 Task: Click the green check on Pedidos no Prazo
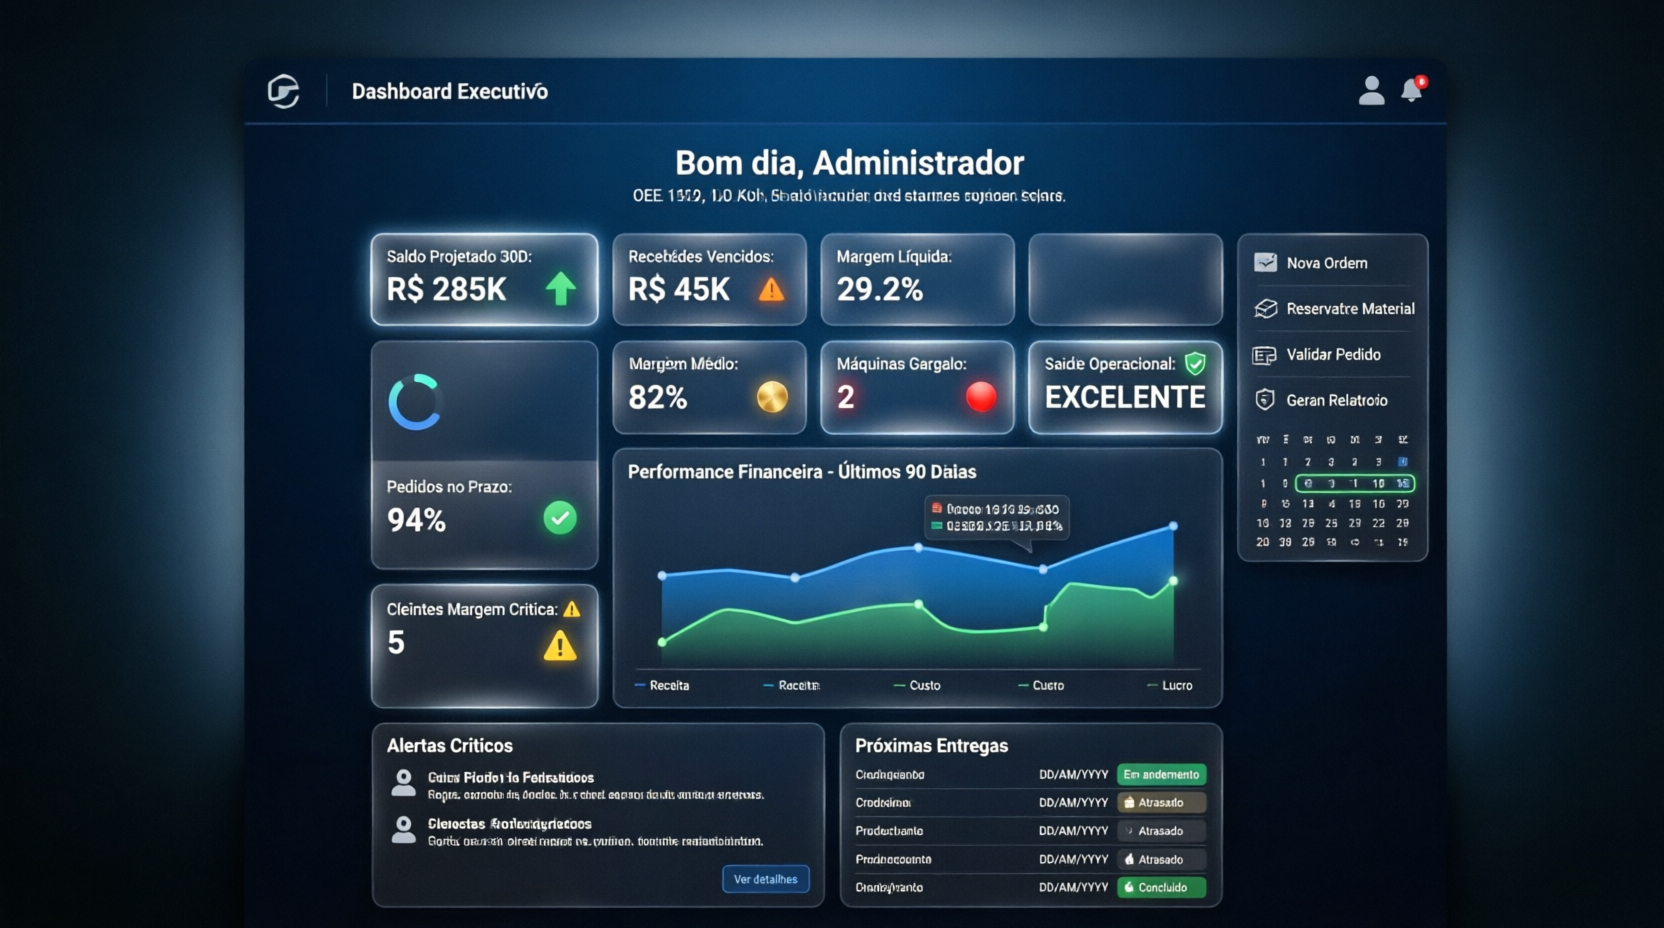pos(559,519)
